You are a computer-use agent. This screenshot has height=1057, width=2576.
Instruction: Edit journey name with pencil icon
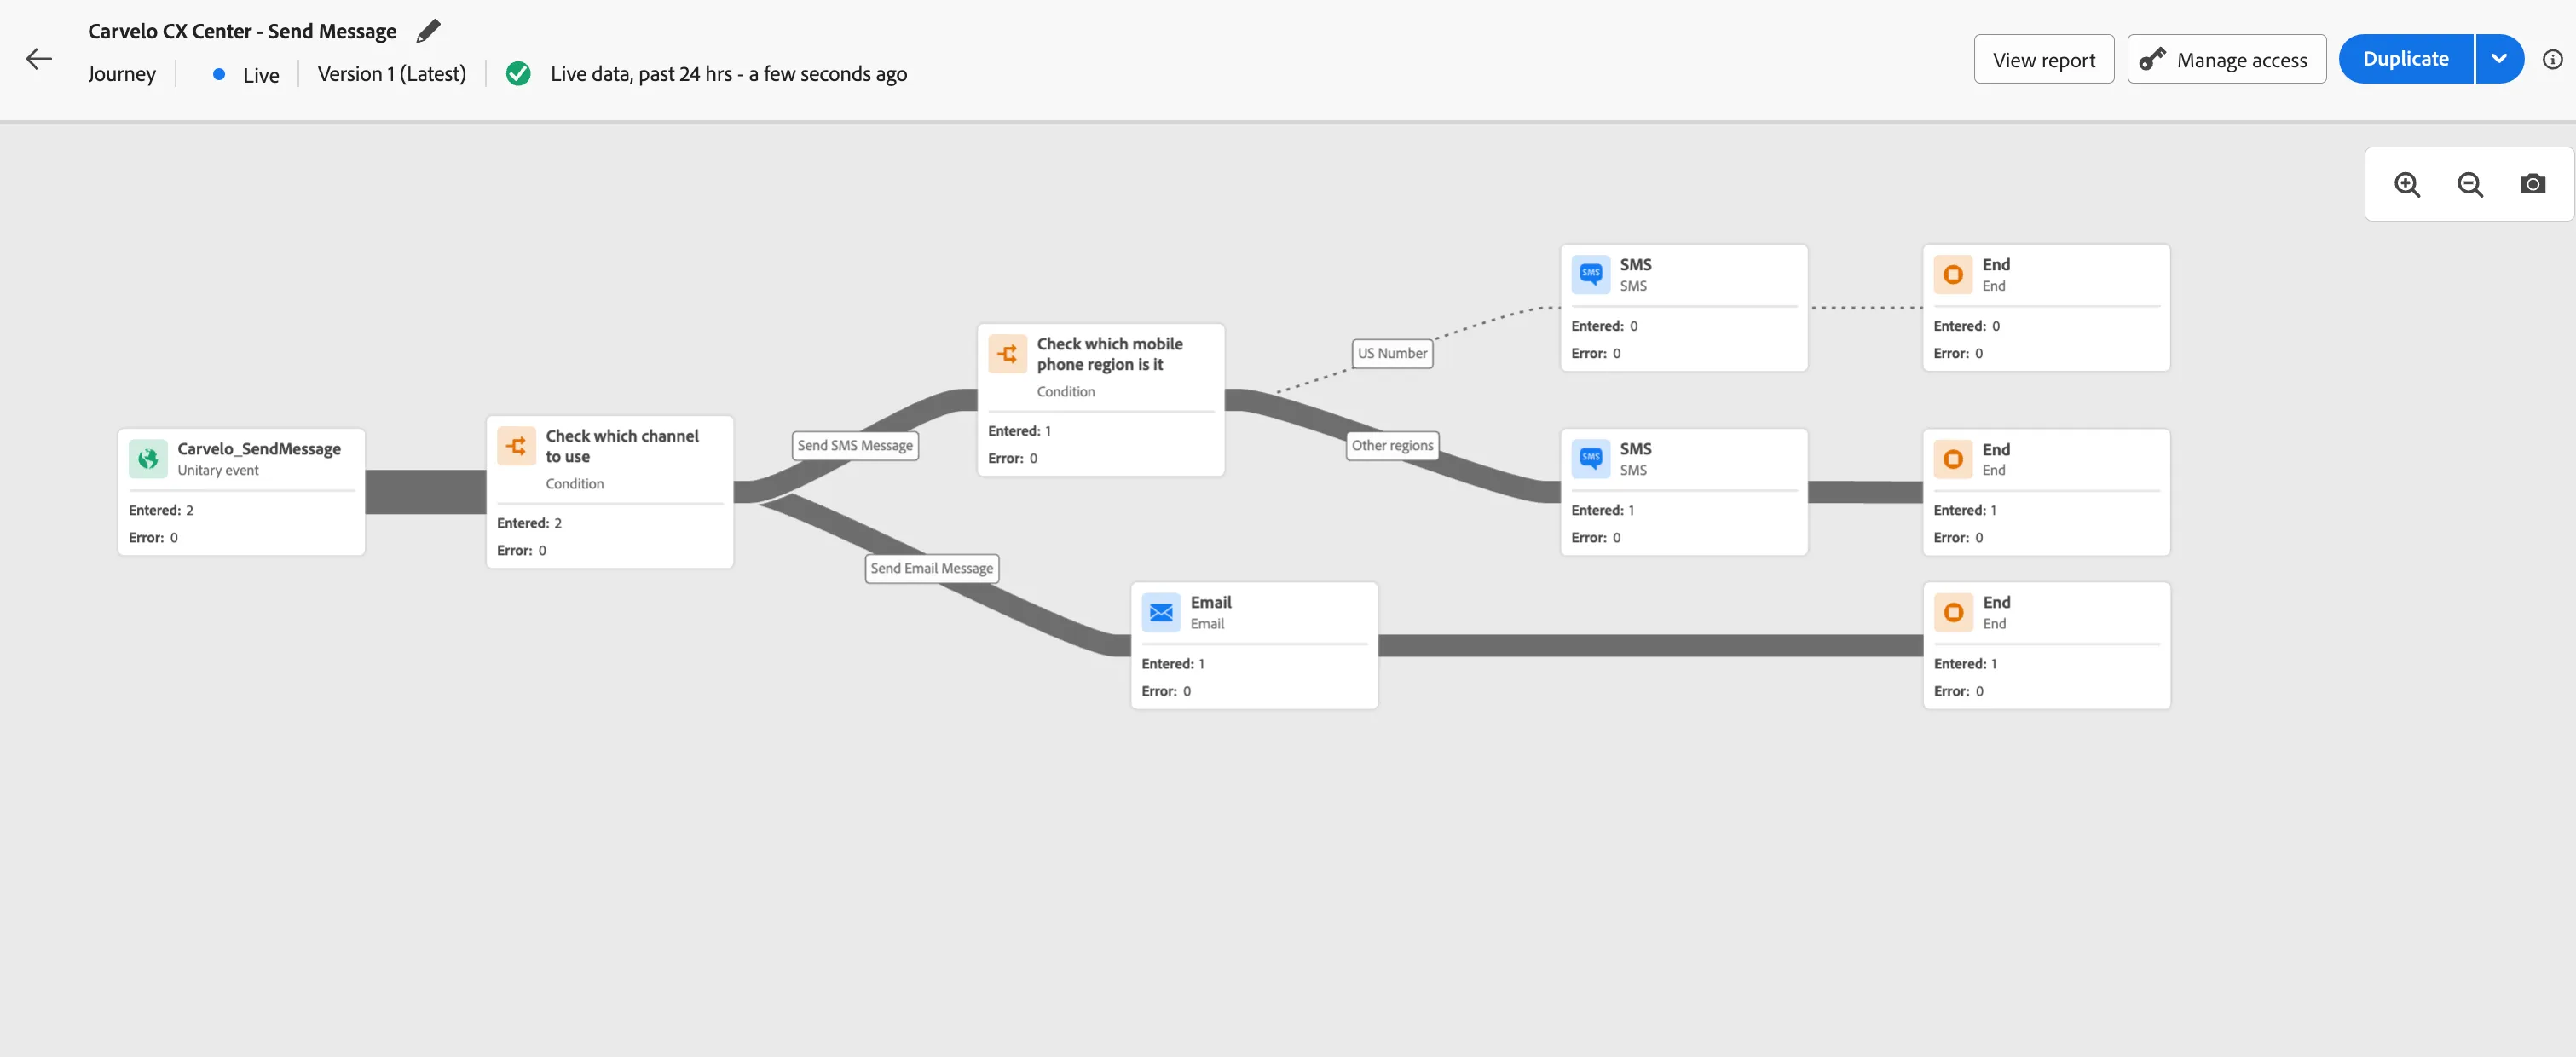click(428, 31)
